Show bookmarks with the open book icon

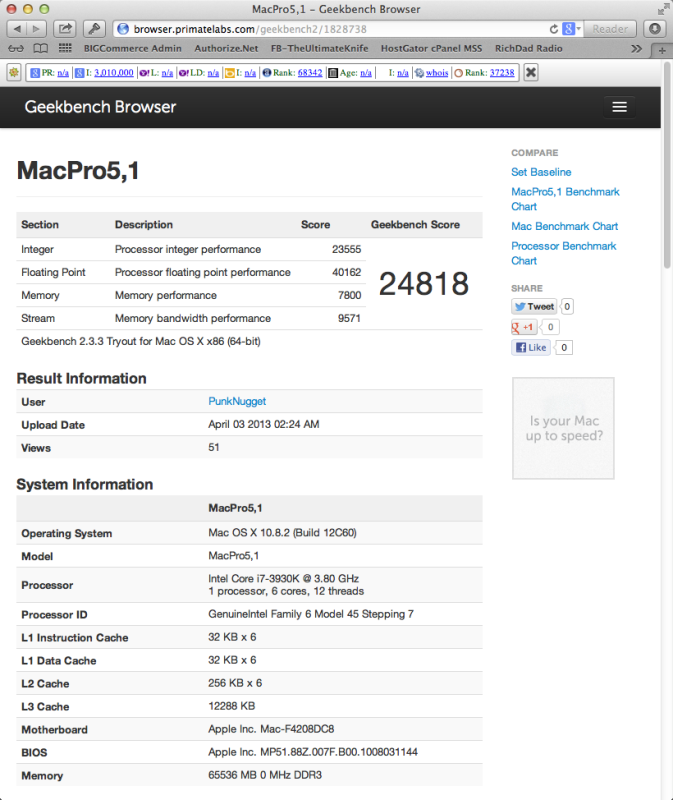click(x=41, y=48)
